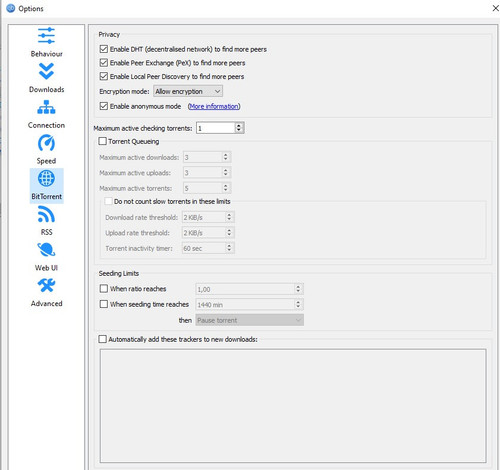Open the Connection settings icon
Viewport: 500px width, 470px height.
pyautogui.click(x=46, y=107)
